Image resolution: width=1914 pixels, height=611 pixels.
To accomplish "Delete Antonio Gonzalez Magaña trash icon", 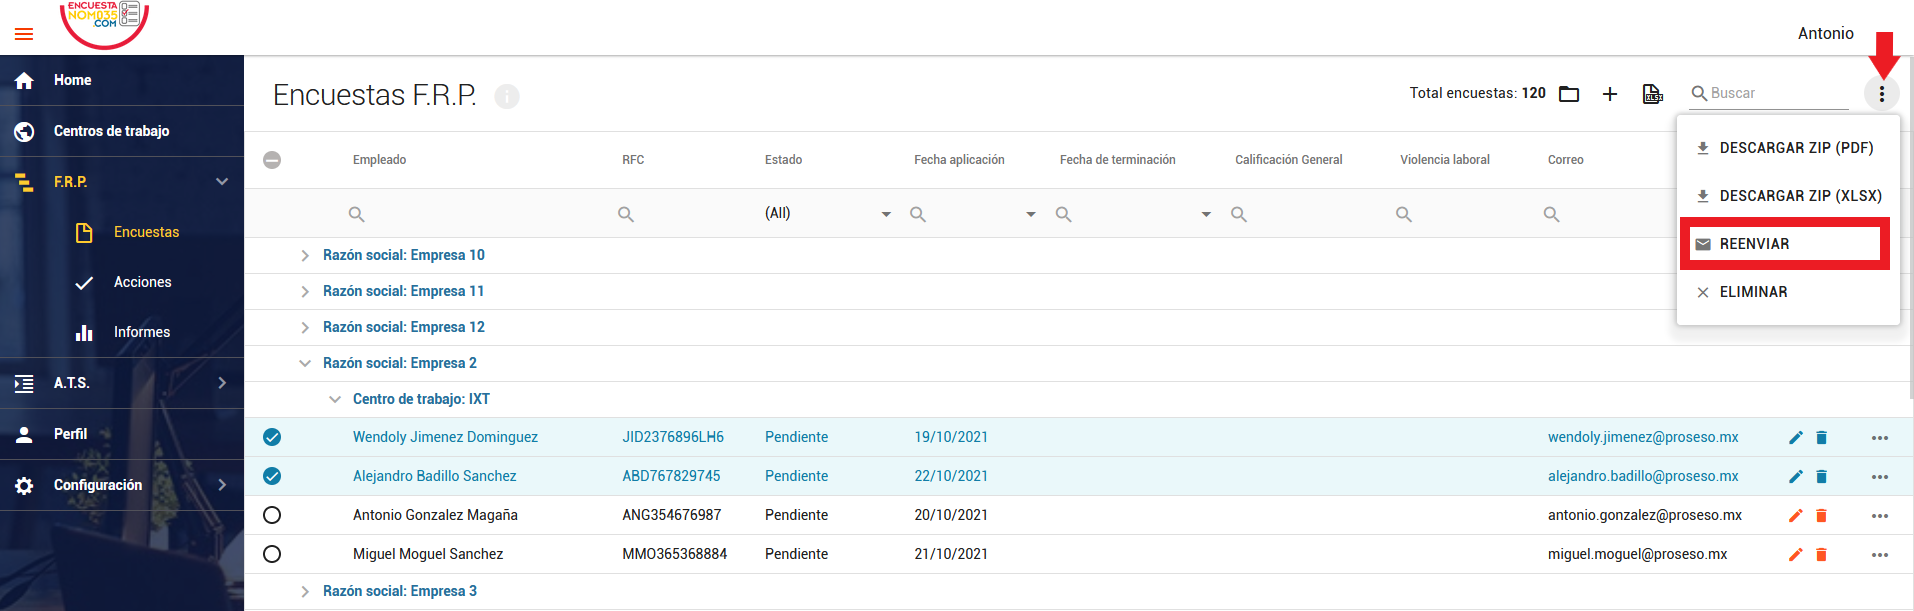I will [x=1821, y=515].
